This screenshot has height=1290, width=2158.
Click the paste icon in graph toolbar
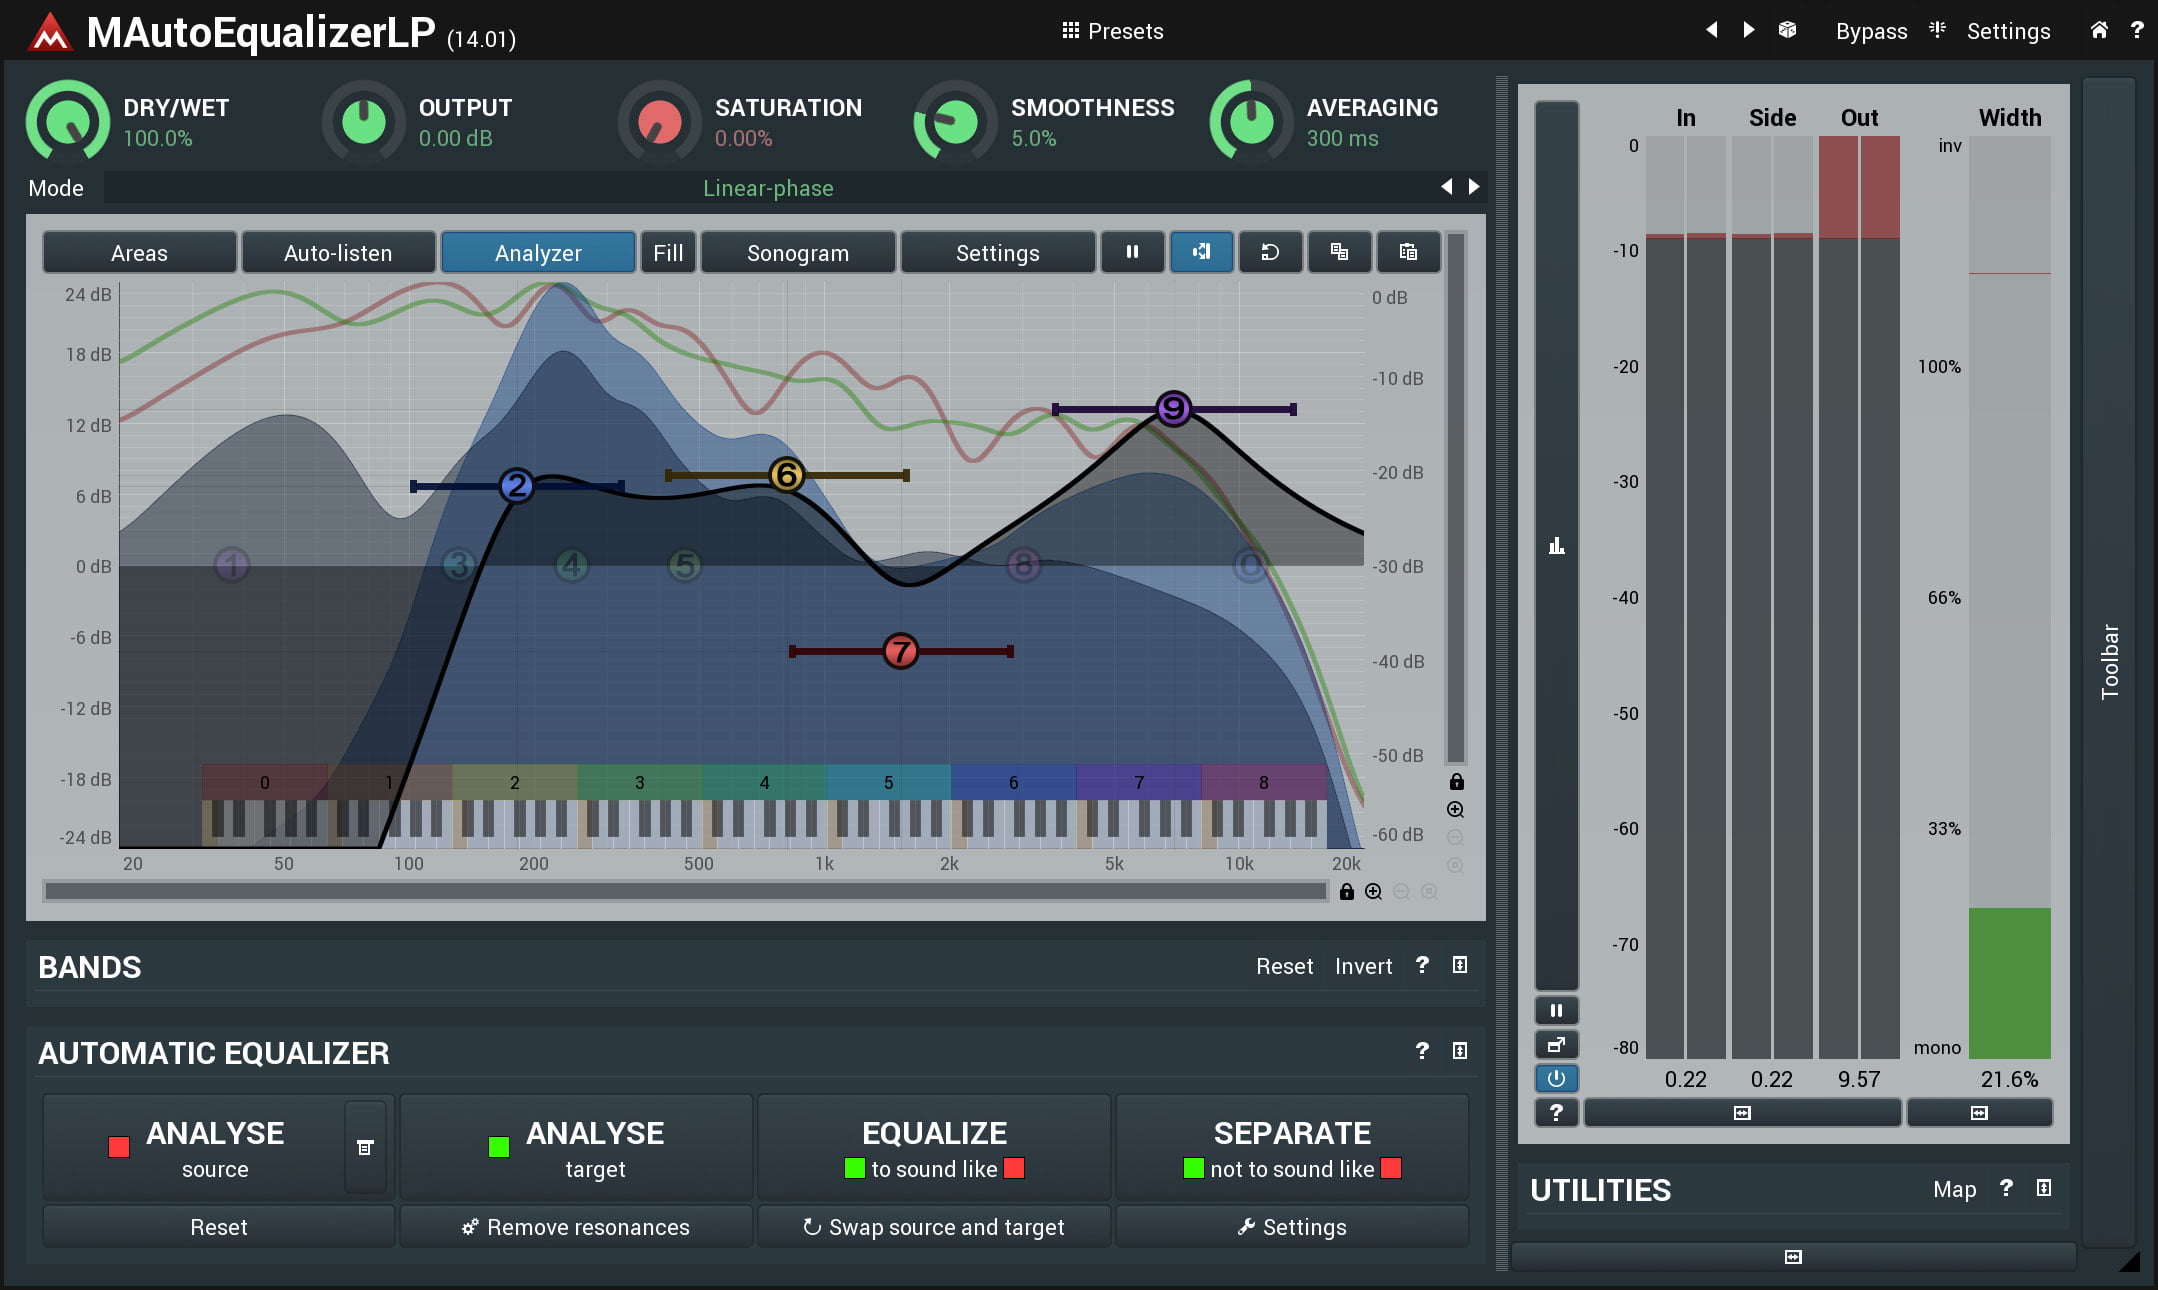pos(1408,252)
